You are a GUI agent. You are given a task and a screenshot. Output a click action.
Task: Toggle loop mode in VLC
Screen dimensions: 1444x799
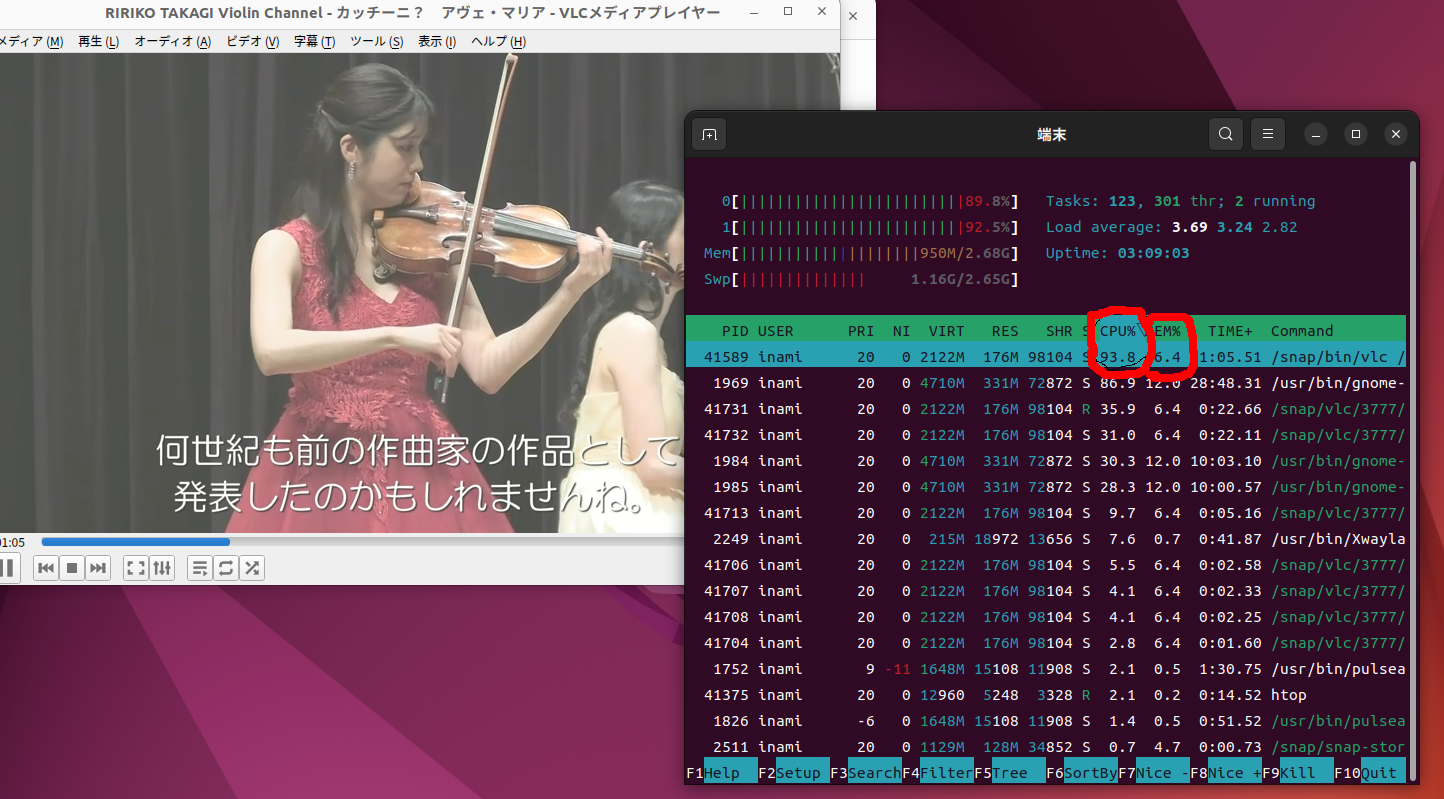tap(226, 568)
